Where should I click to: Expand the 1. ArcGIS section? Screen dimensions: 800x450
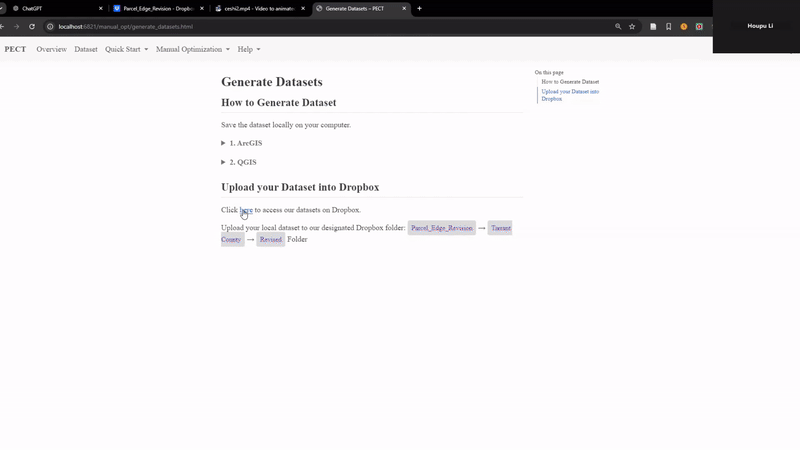pos(241,143)
